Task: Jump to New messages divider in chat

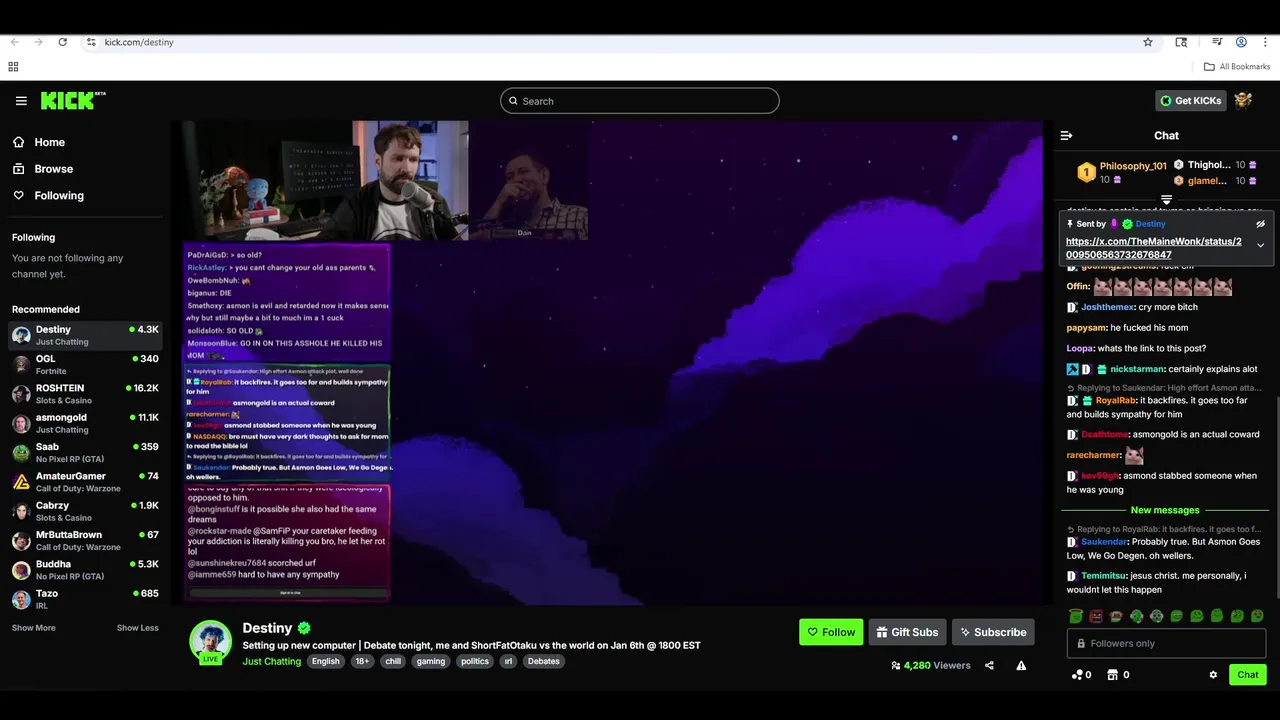Action: pyautogui.click(x=1165, y=510)
